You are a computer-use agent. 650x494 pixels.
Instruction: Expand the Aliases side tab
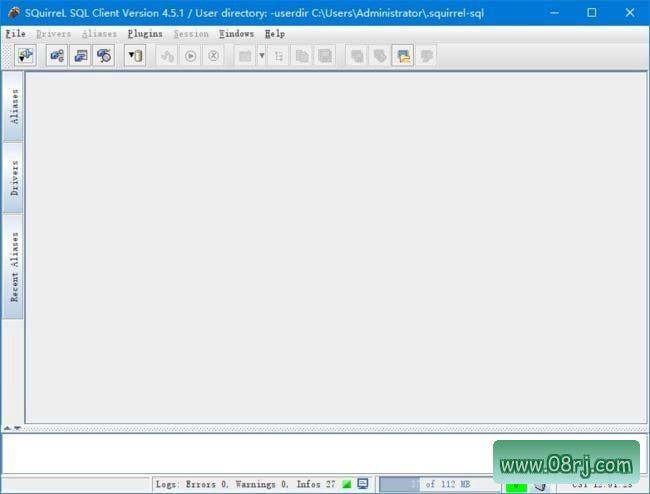tap(13, 107)
